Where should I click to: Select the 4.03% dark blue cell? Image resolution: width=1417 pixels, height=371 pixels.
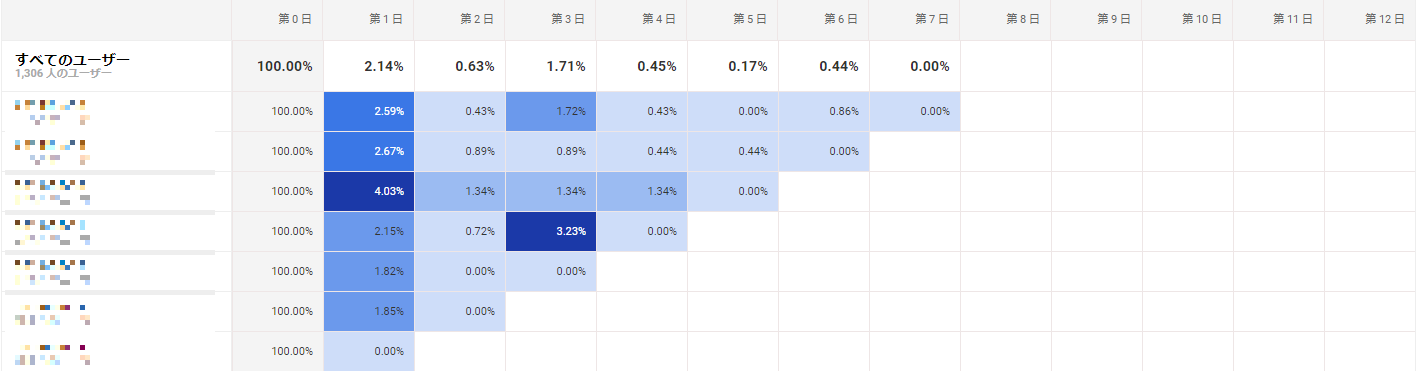[368, 191]
